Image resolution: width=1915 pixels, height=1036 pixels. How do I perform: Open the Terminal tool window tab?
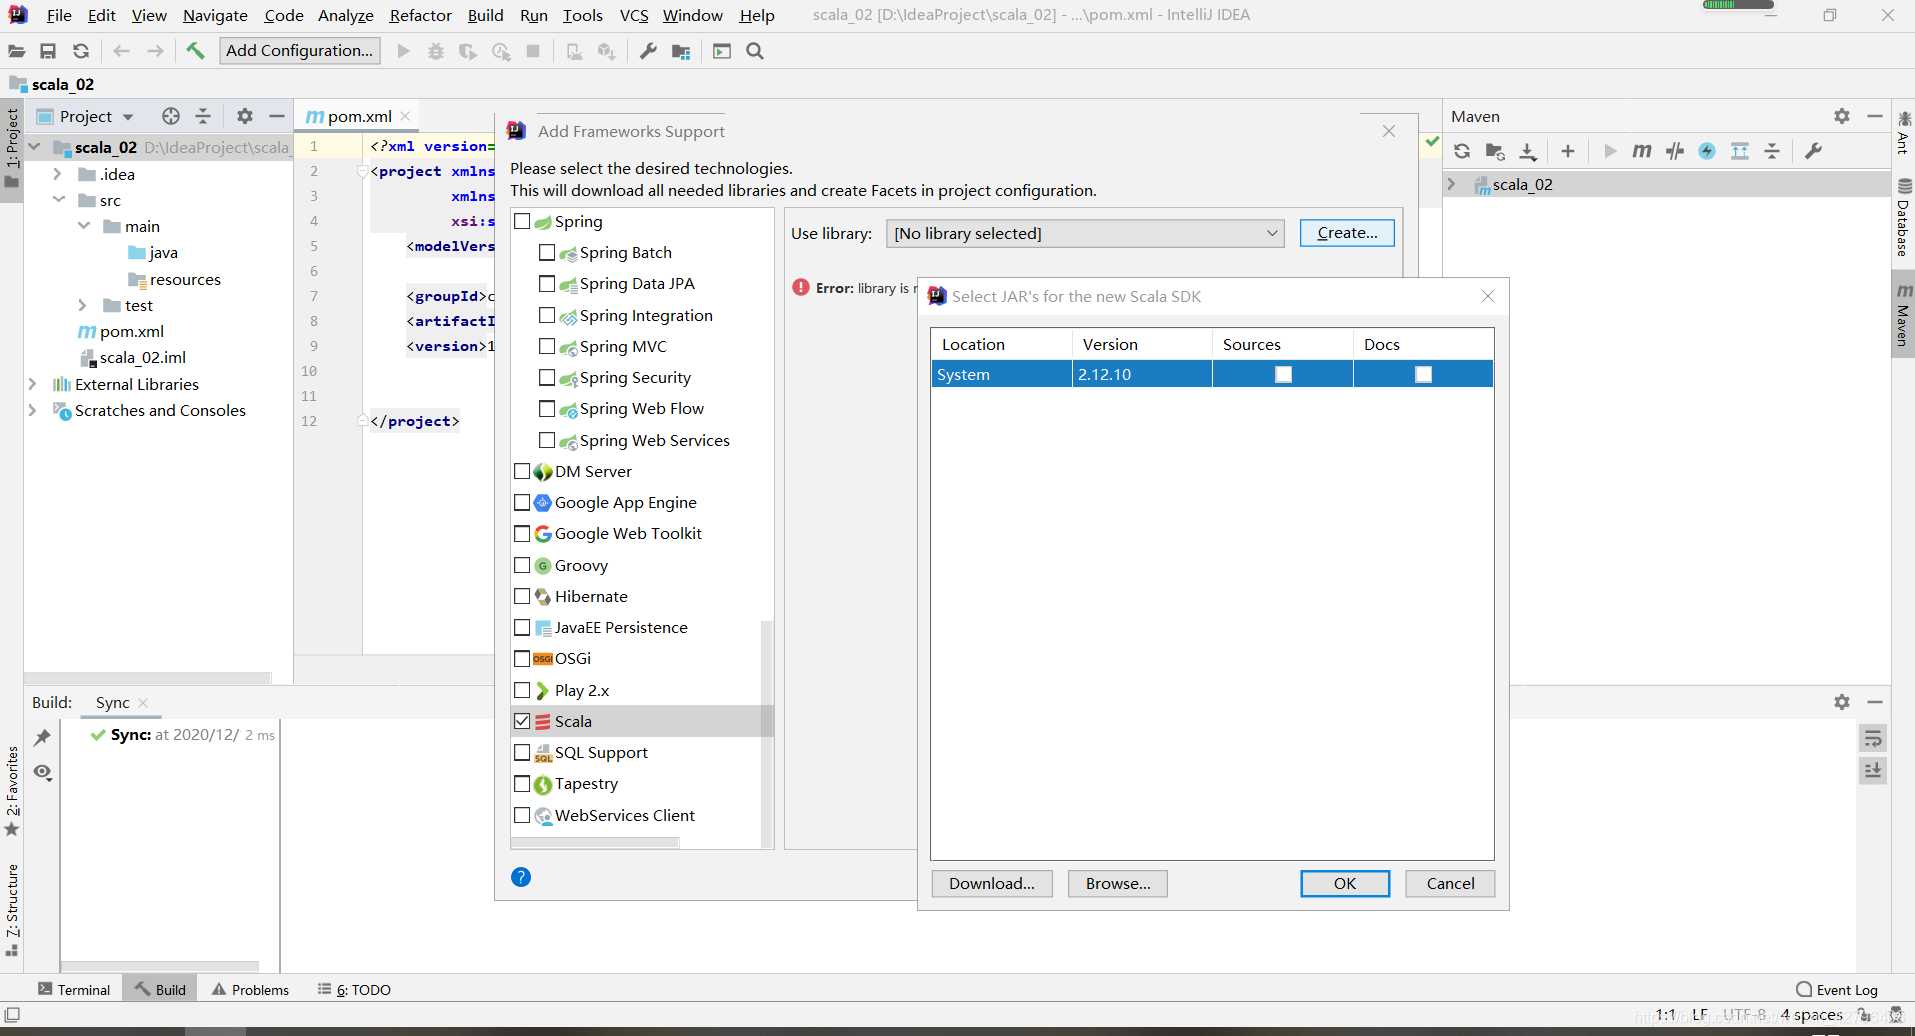point(74,990)
